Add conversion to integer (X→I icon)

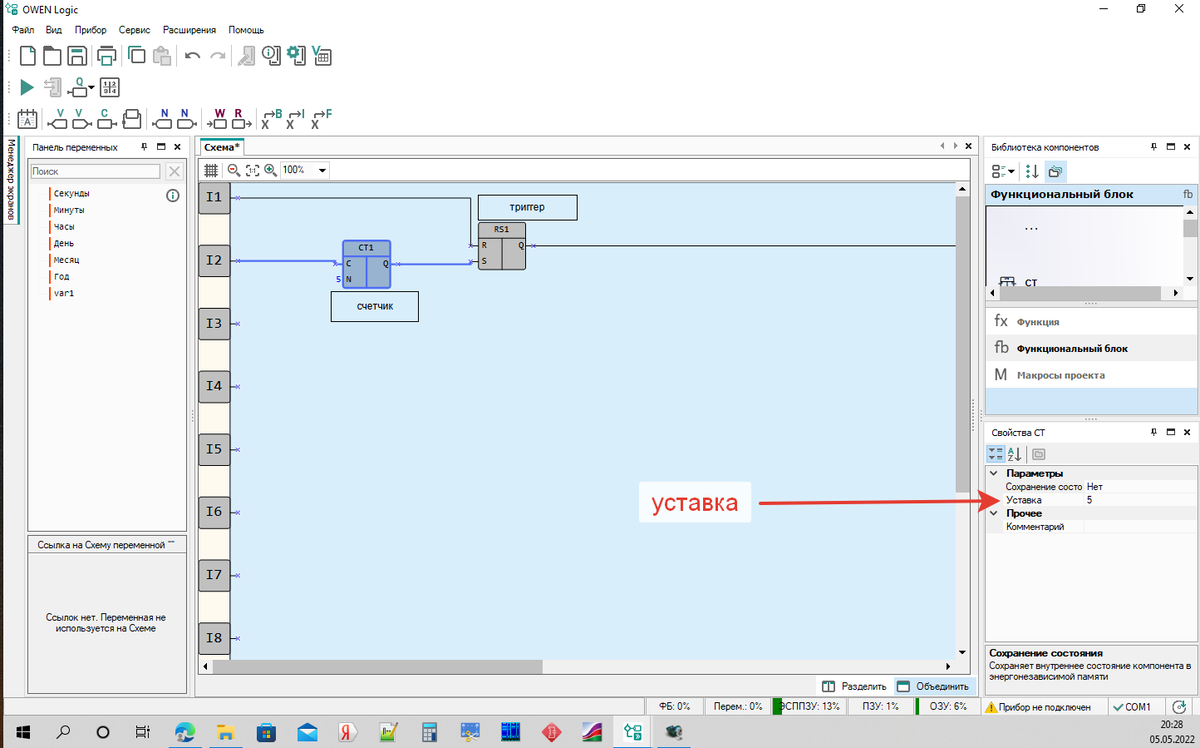[296, 119]
